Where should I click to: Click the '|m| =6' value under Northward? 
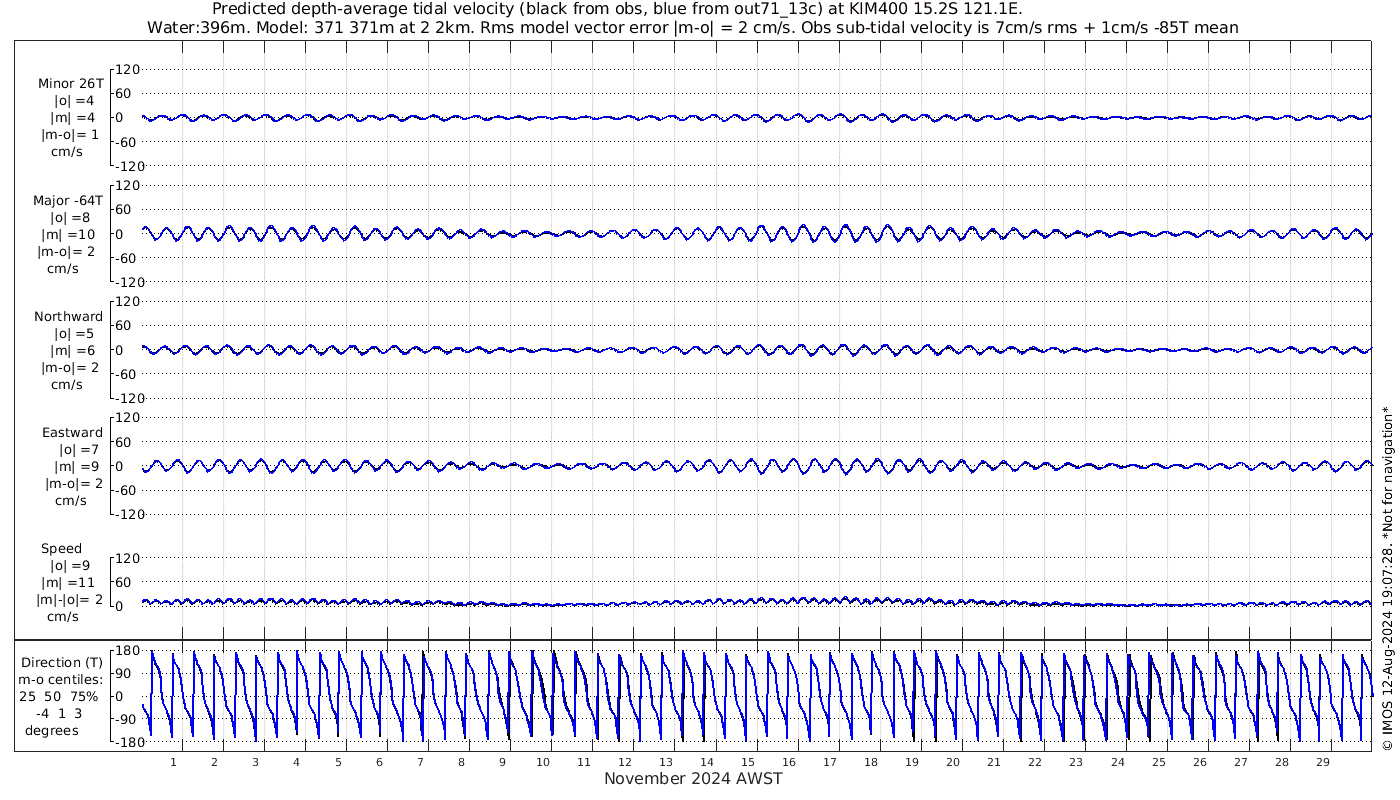[x=73, y=351]
